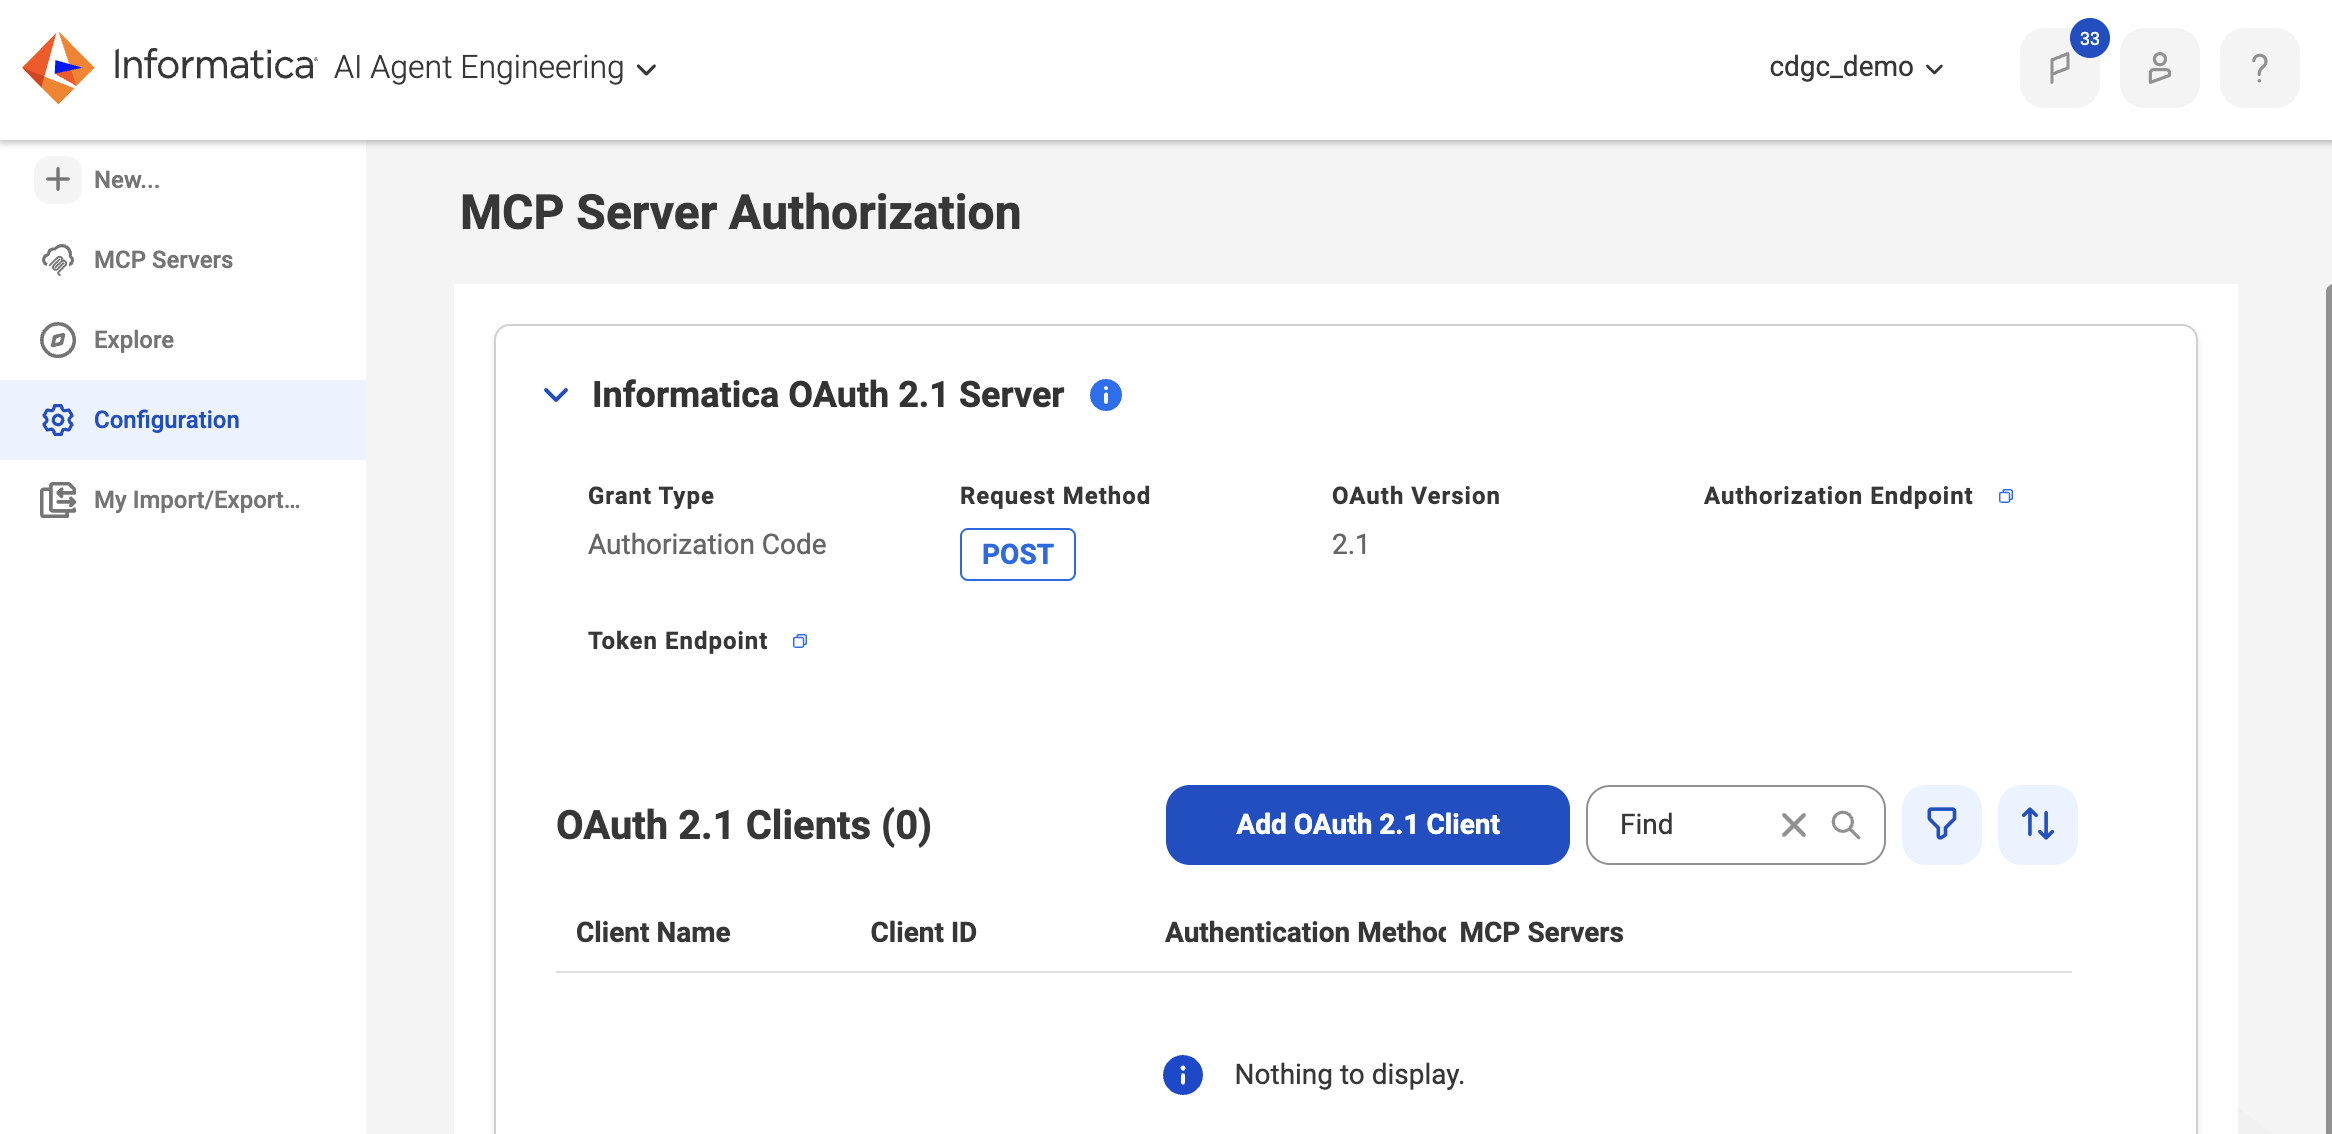Screen dimensions: 2332x1134
Task: Click the notification count badge 33
Action: click(2089, 38)
